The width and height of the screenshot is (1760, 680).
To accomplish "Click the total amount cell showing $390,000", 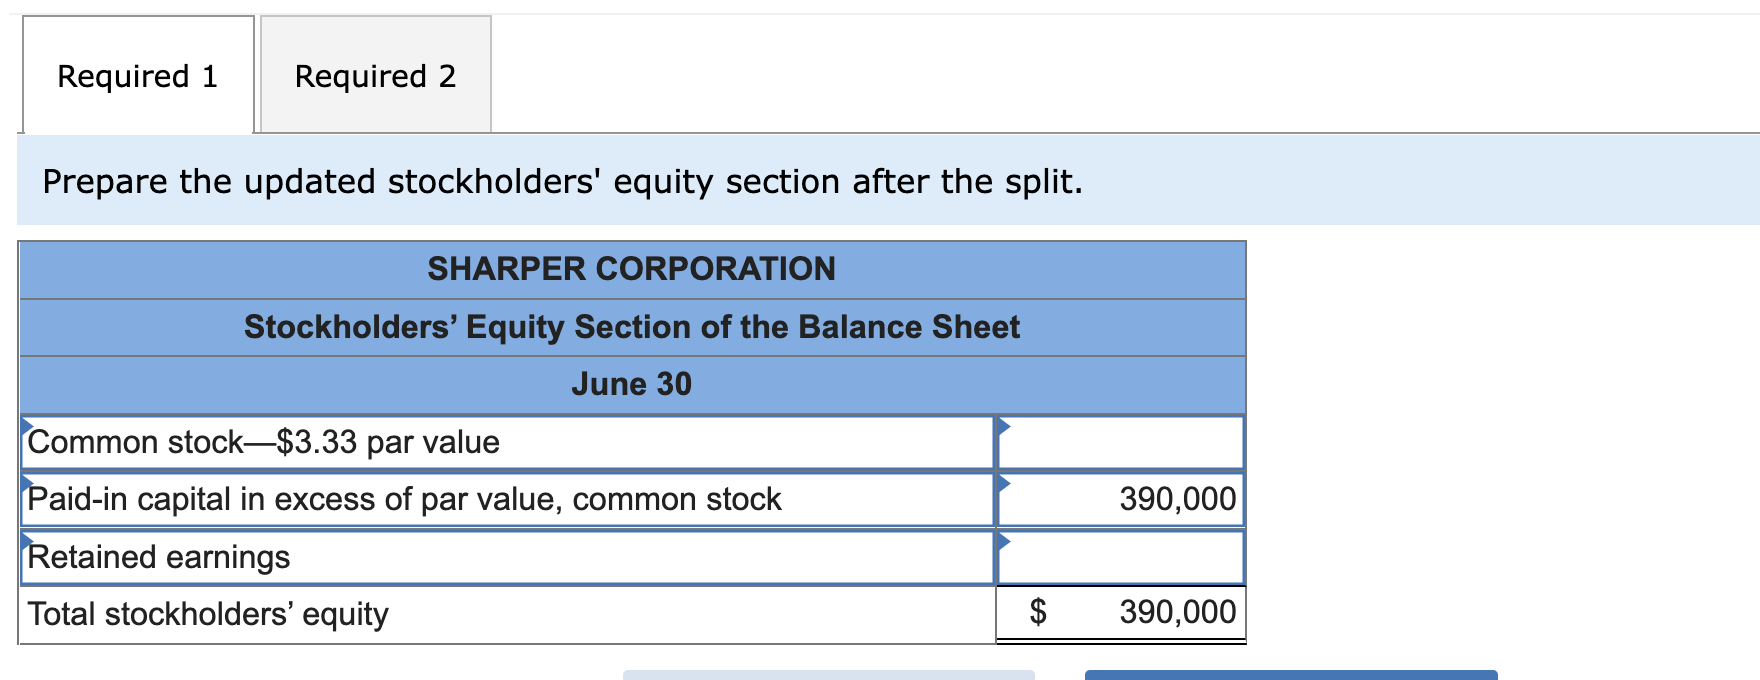I will pos(1121,613).
